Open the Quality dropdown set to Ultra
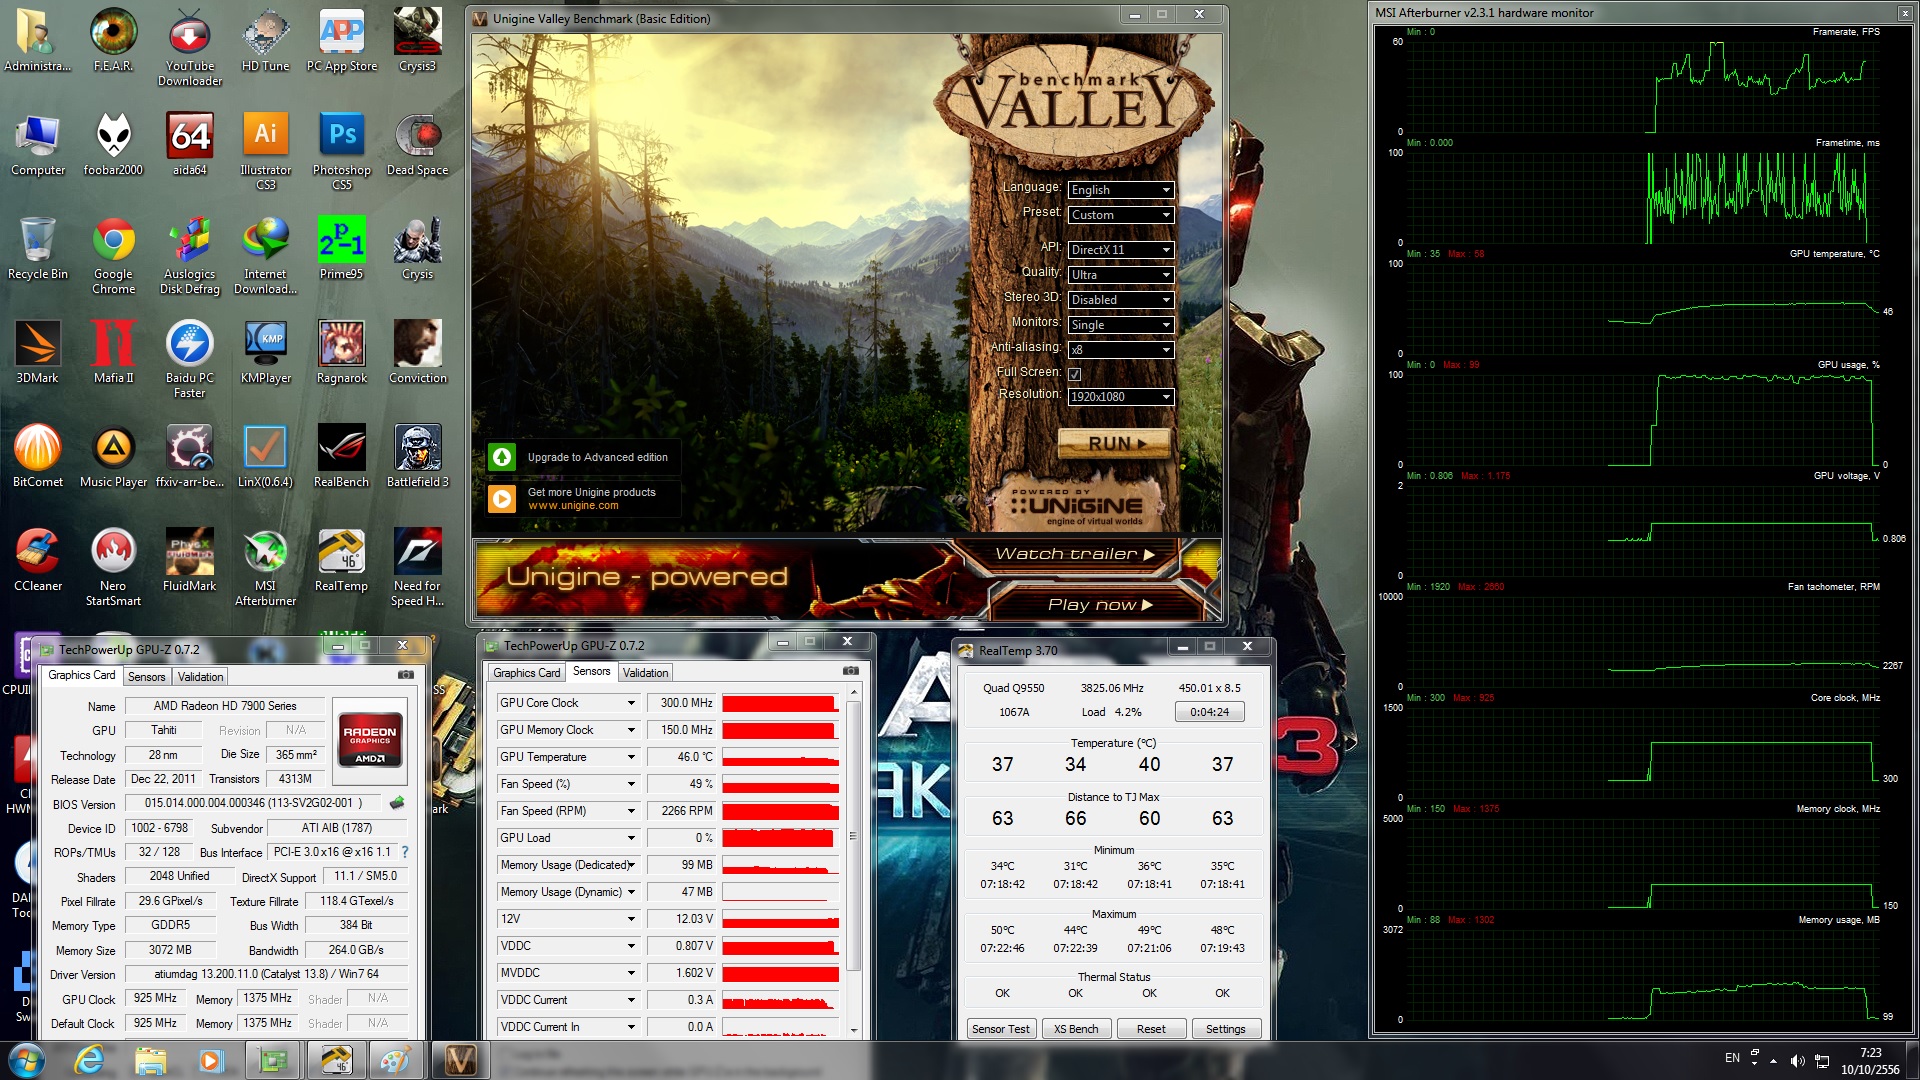This screenshot has width=1920, height=1080. tap(1120, 275)
